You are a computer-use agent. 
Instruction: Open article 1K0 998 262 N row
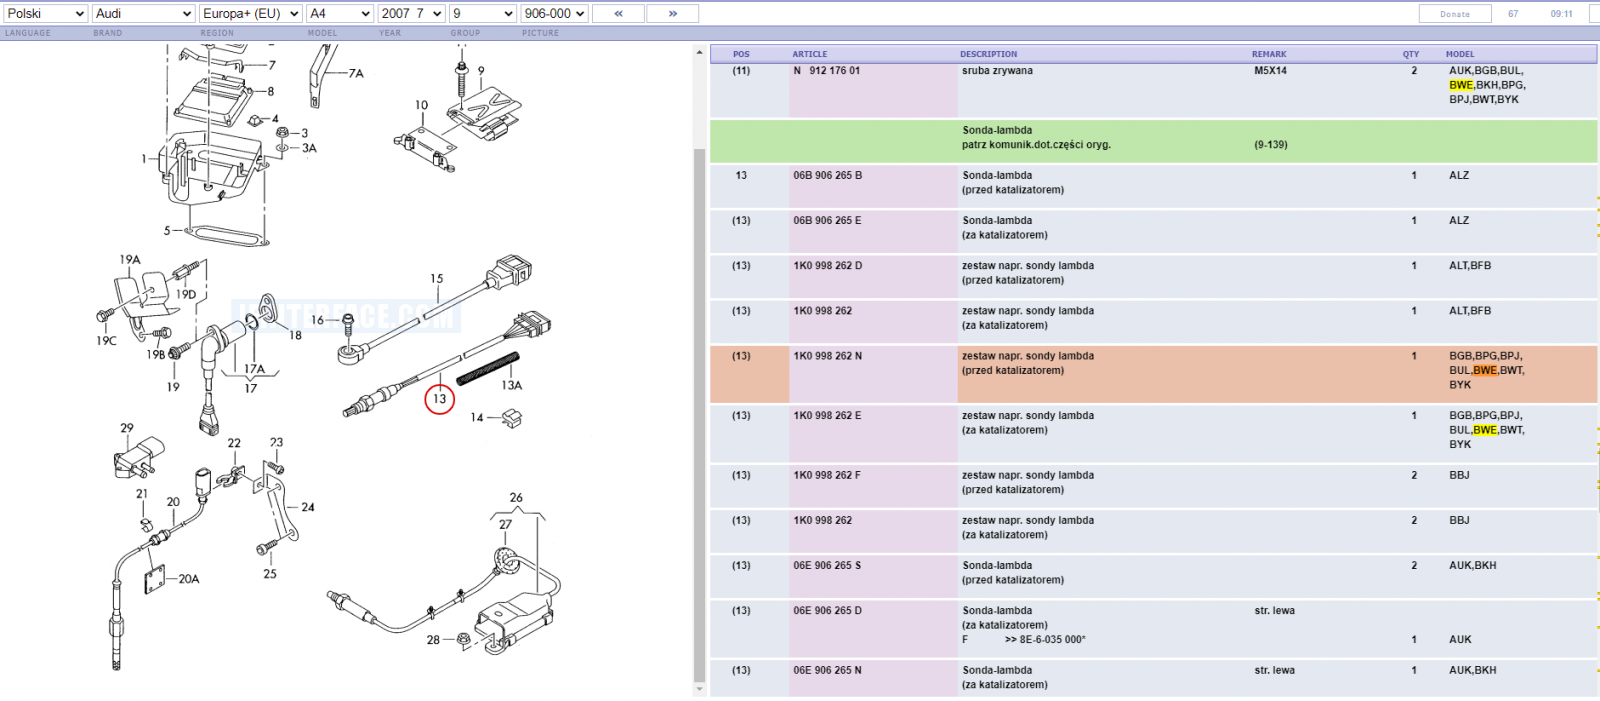tap(1153, 374)
